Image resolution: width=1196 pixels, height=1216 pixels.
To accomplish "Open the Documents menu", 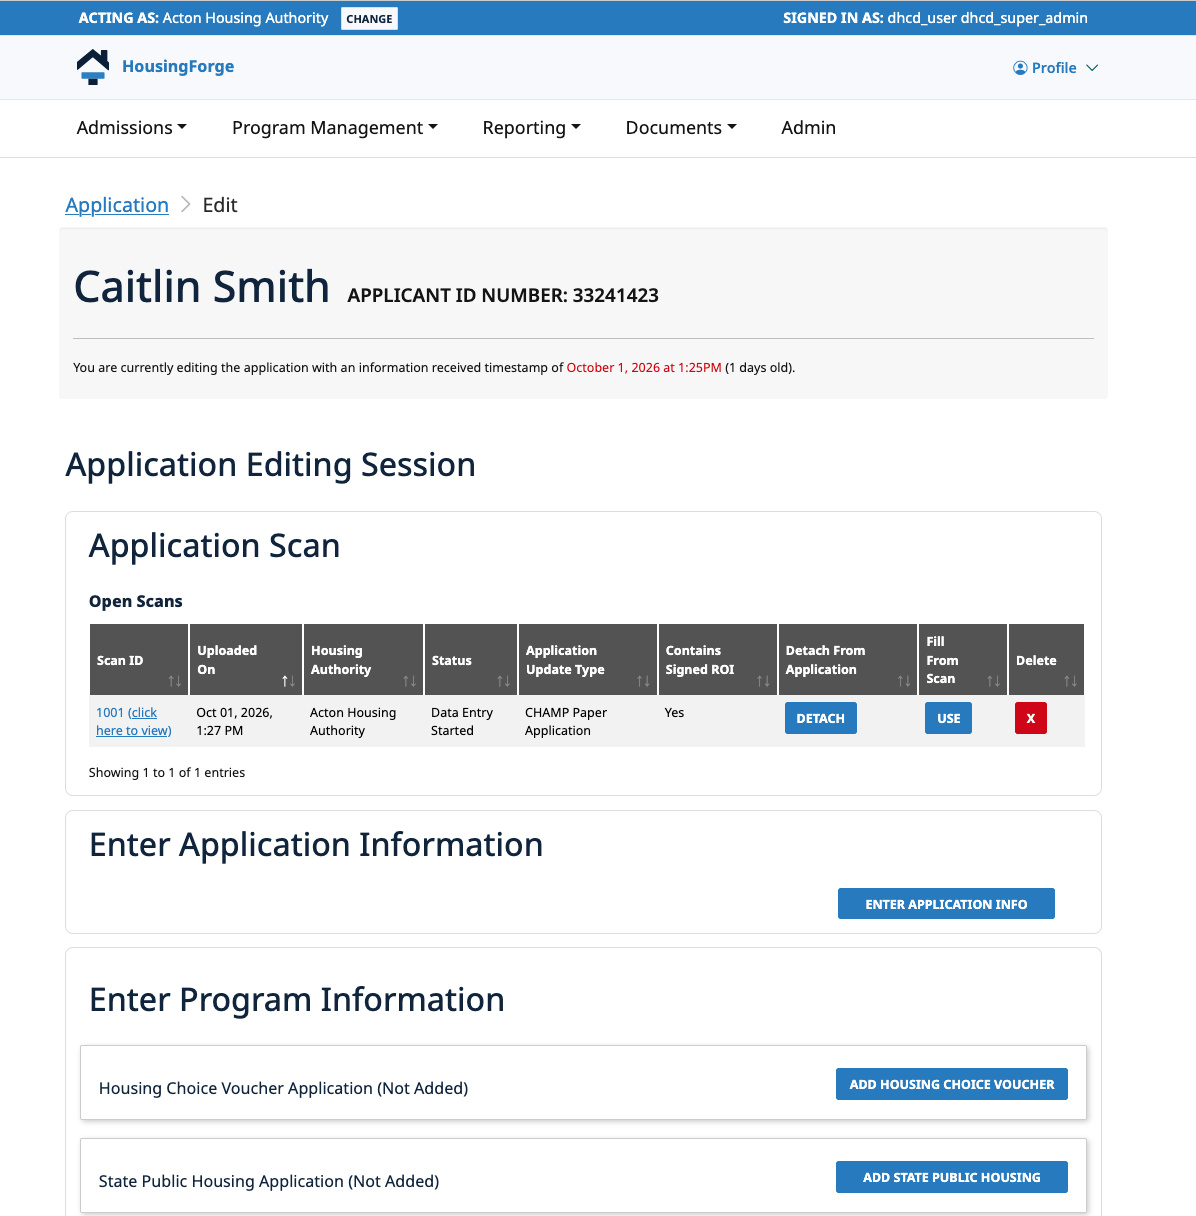I will click(x=681, y=128).
